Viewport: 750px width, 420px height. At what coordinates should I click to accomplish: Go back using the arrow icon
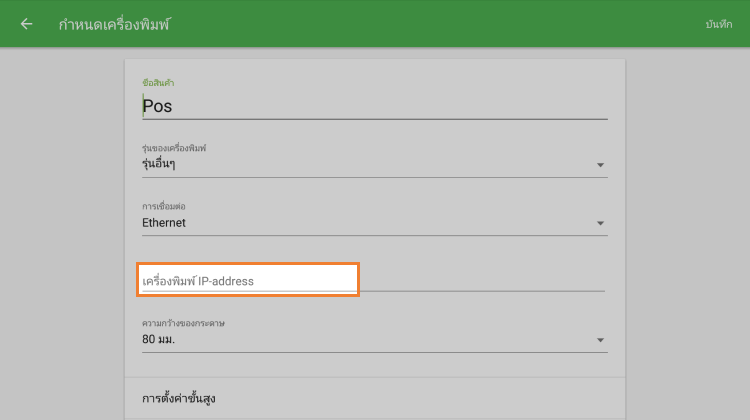[26, 24]
